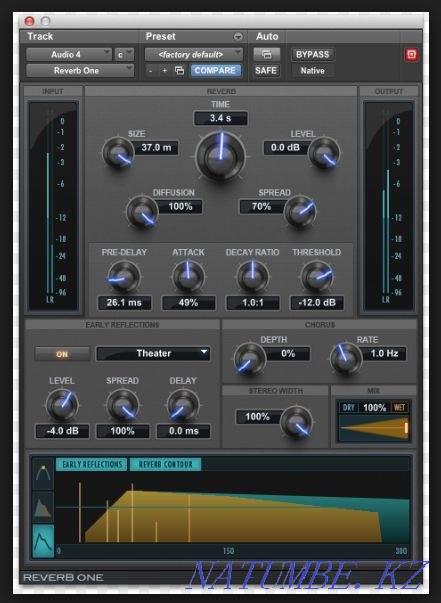Show the reverb contour graph view icon
This screenshot has height=603, width=441.
[43, 540]
